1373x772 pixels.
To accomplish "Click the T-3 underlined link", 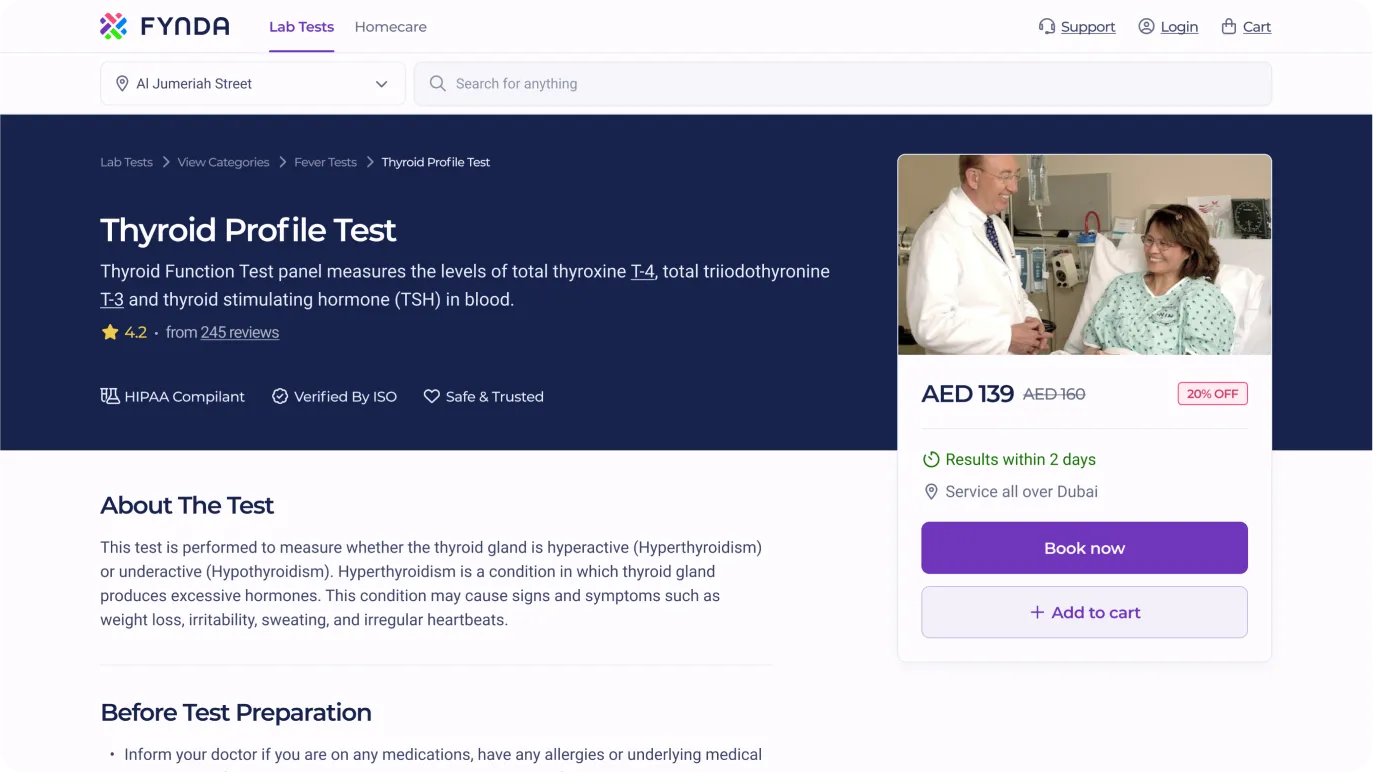I will coord(112,299).
